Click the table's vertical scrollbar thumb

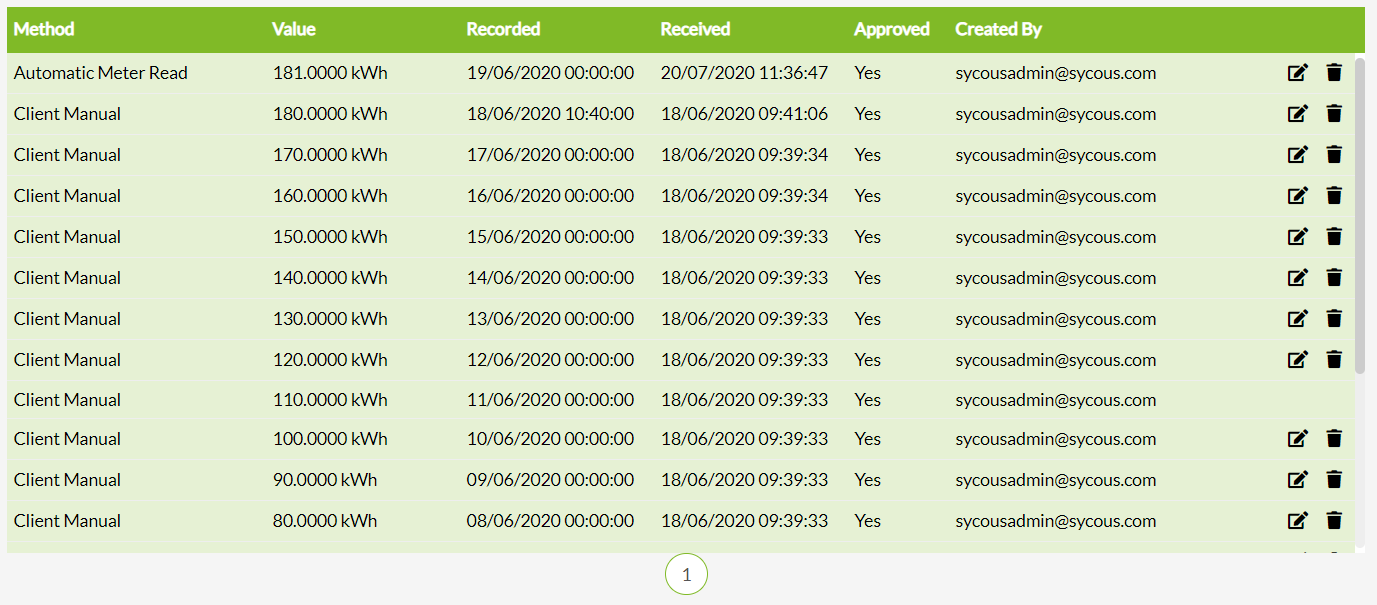click(x=1360, y=215)
